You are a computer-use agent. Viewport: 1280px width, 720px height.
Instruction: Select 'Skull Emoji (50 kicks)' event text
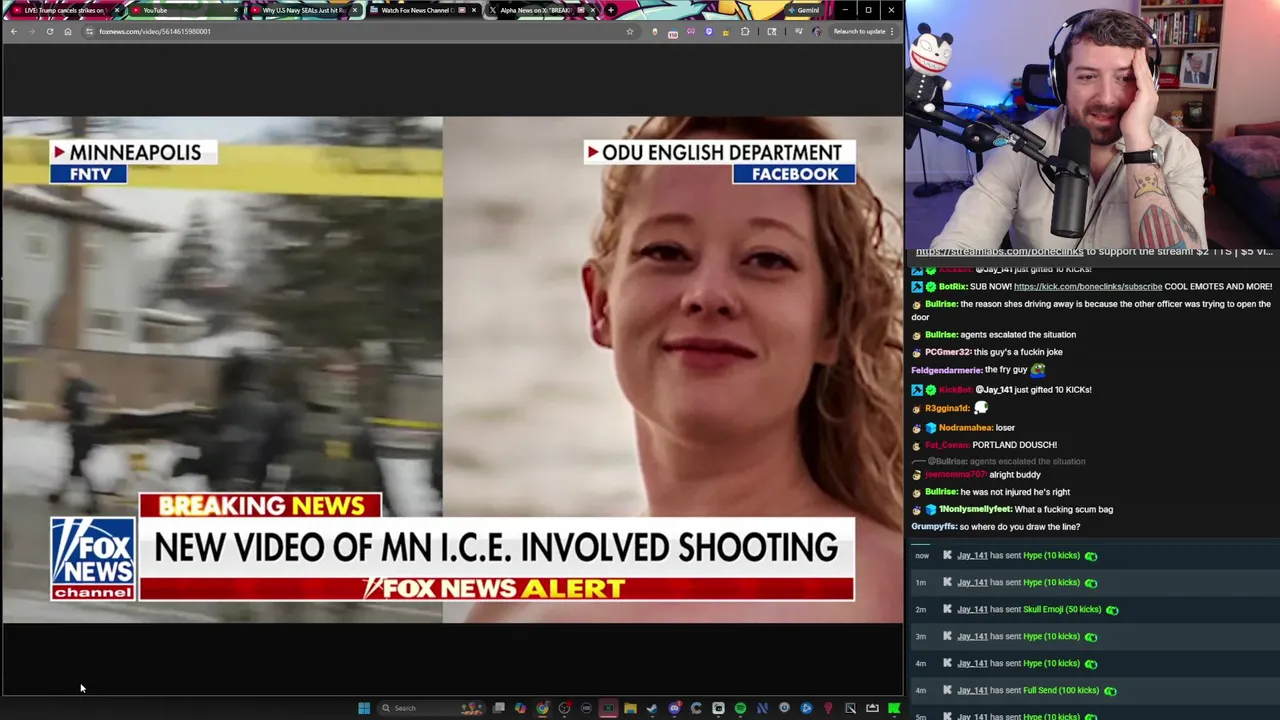[x=1062, y=609]
